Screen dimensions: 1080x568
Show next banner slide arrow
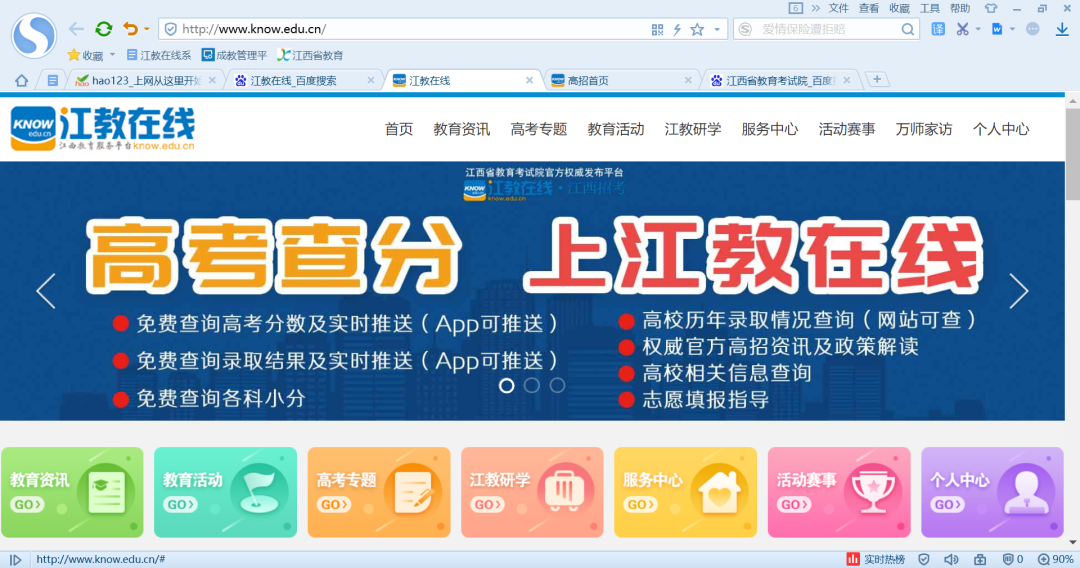(1019, 291)
